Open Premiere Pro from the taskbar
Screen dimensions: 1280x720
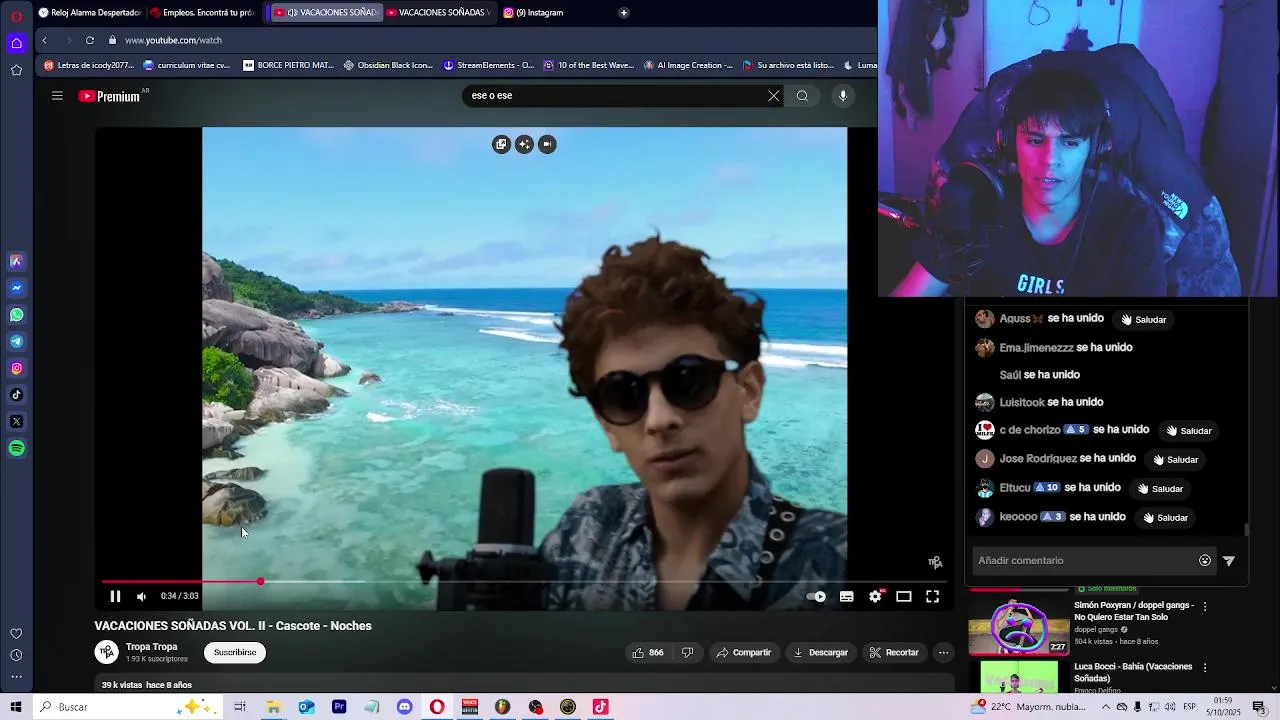click(339, 707)
